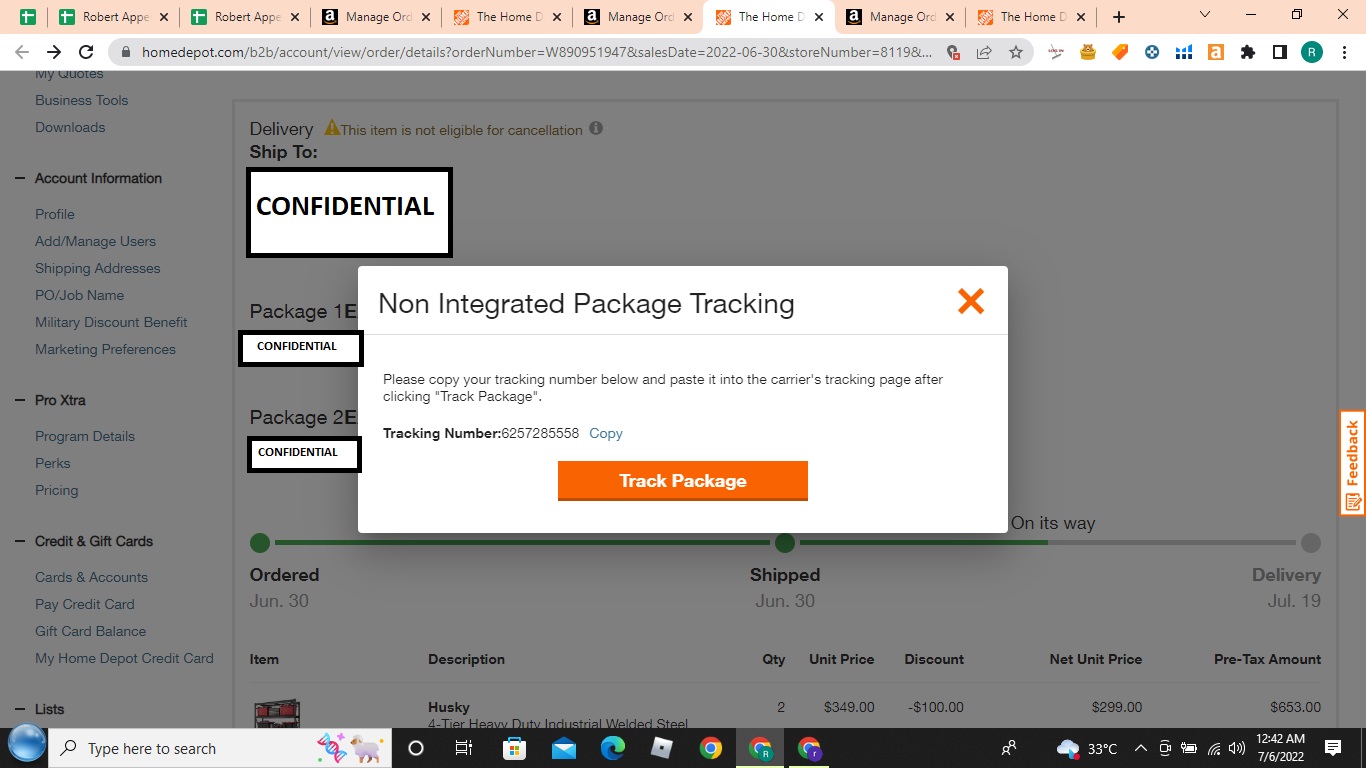Switch to the pinned Google Sheets tab

click(x=28, y=17)
